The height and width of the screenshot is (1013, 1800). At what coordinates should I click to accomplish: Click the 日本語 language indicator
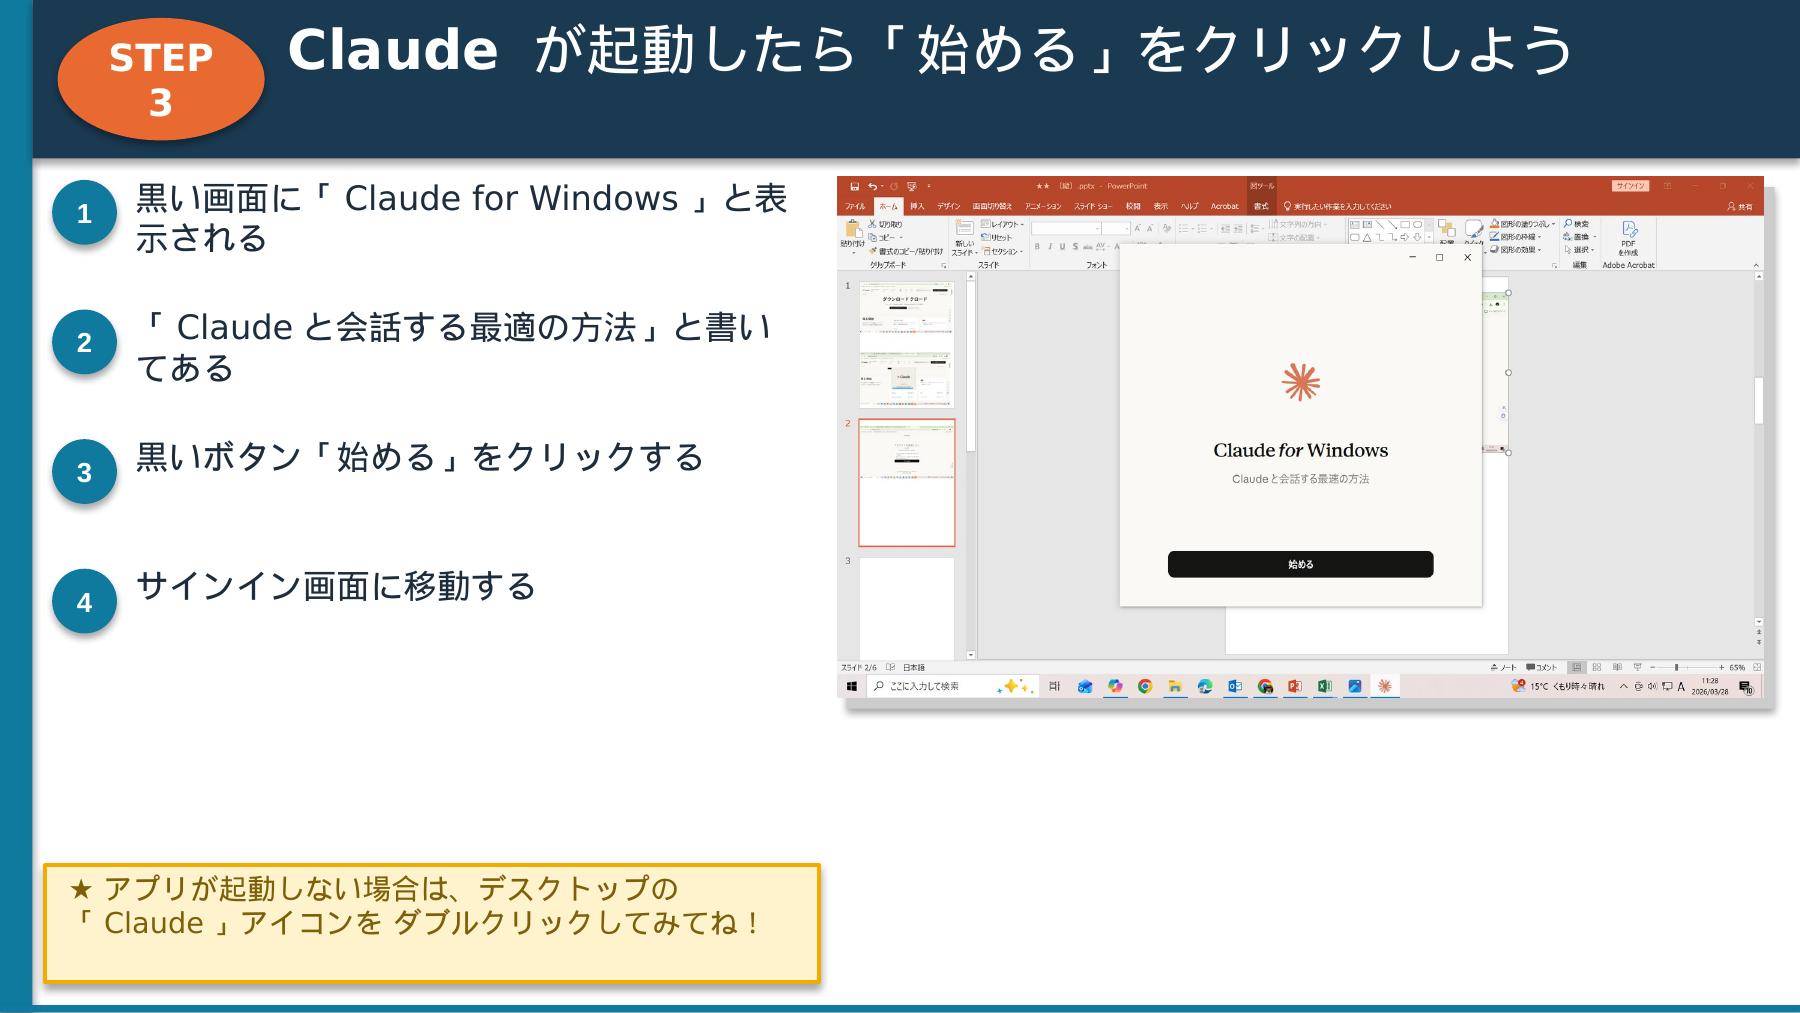tap(913, 668)
